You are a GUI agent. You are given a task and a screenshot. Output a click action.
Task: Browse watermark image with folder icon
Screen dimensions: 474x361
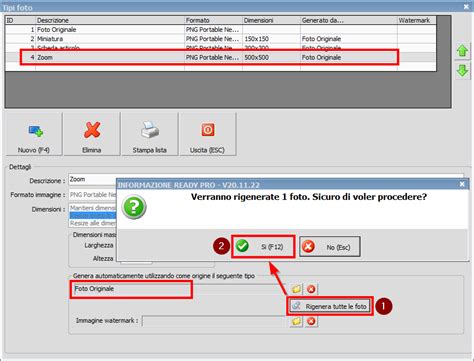[296, 321]
